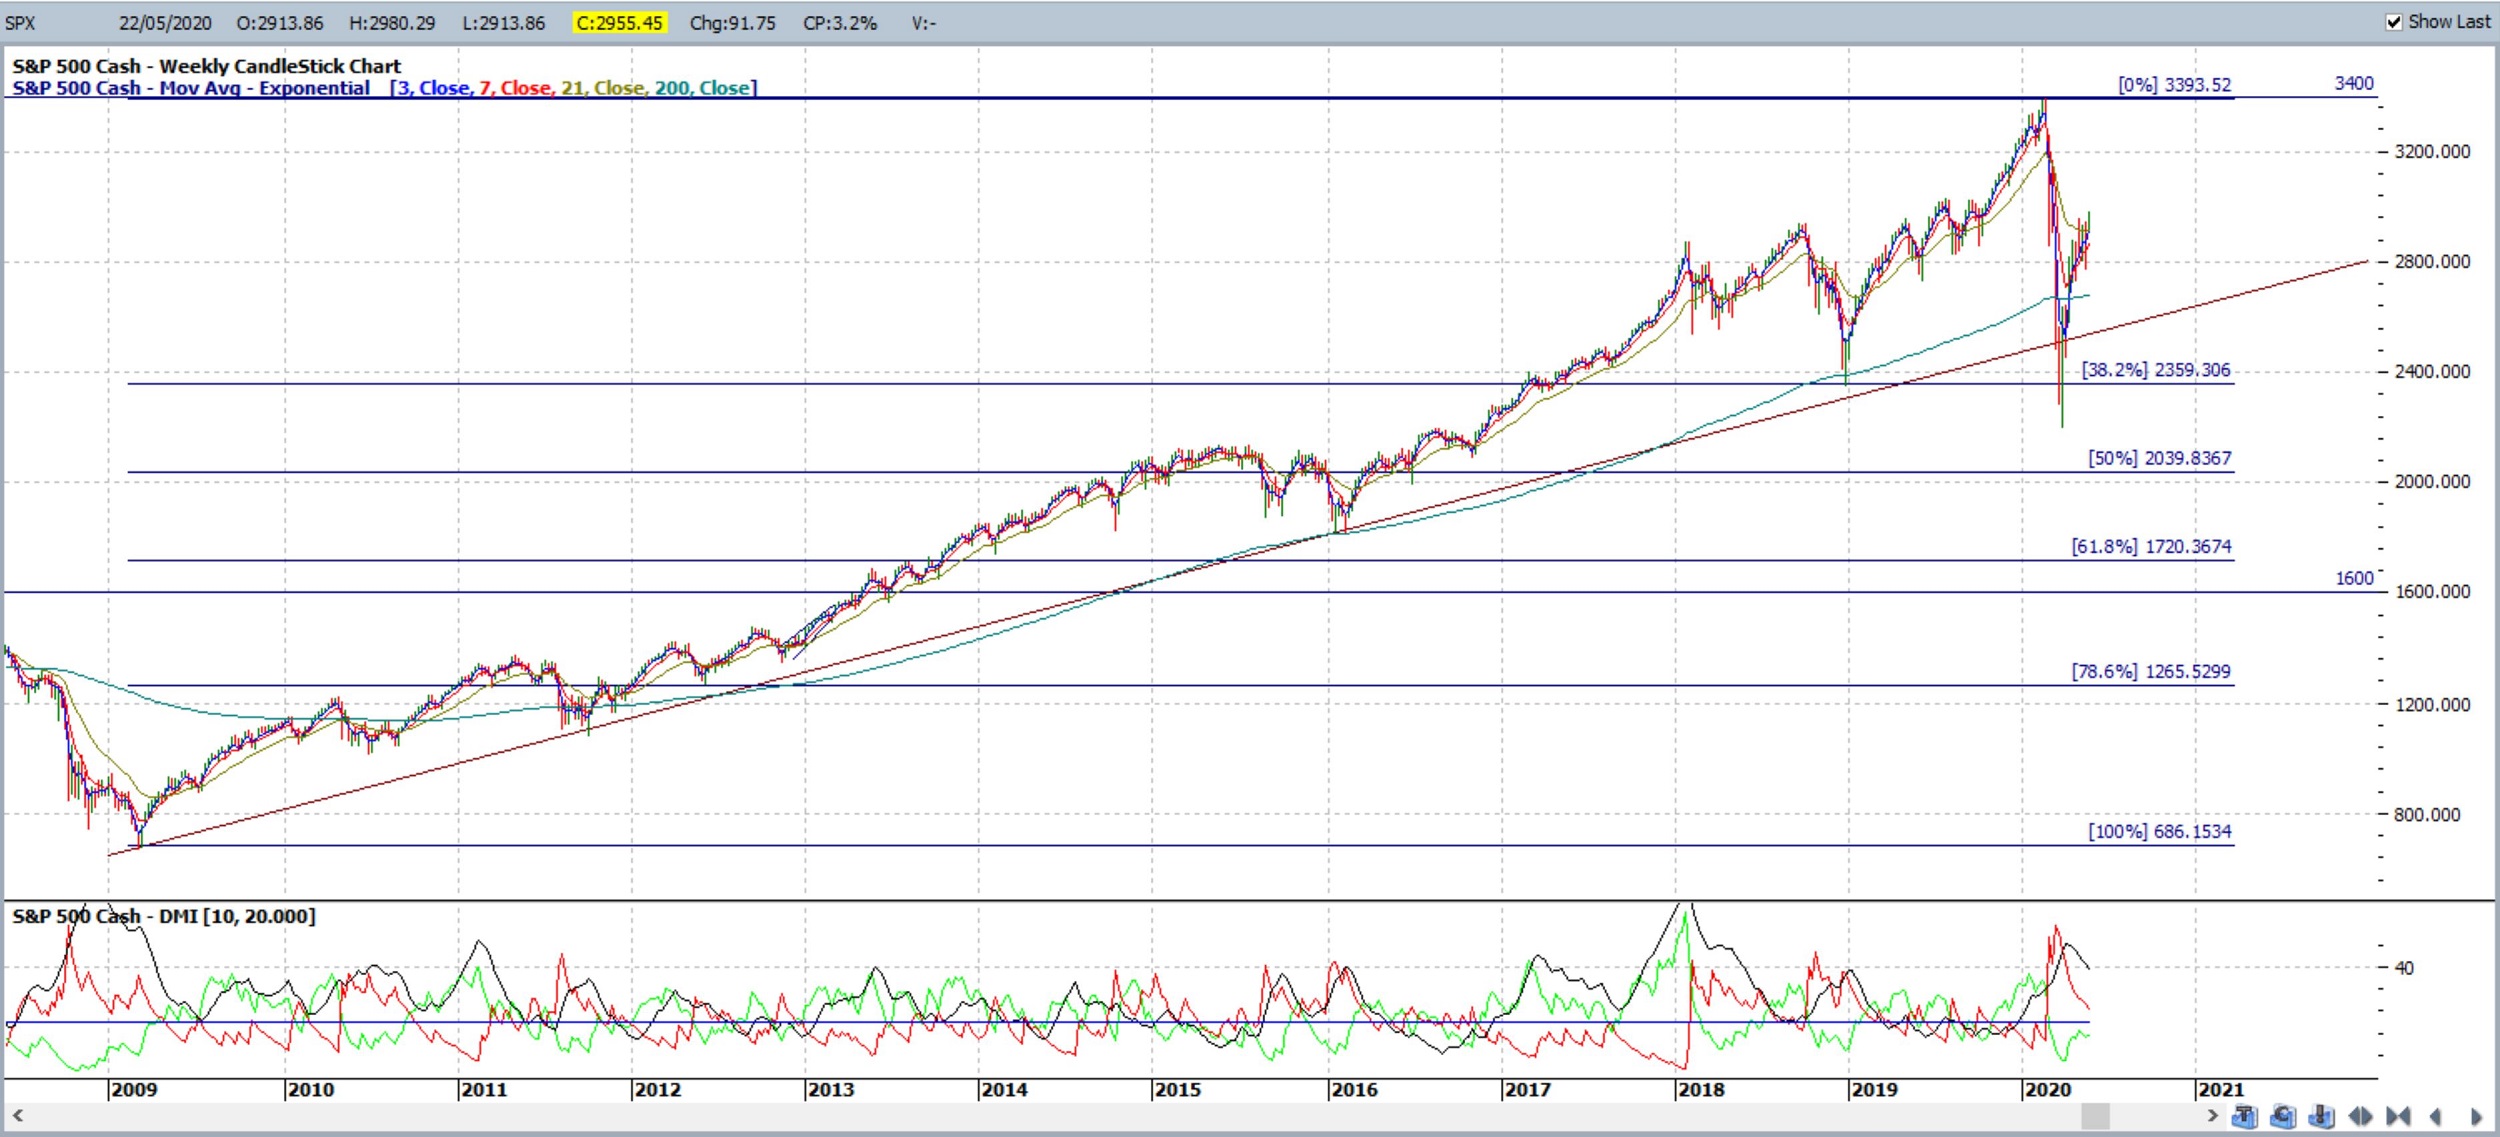Click the 2009 year marker on time axis
The width and height of the screenshot is (2500, 1137).
coord(134,1089)
